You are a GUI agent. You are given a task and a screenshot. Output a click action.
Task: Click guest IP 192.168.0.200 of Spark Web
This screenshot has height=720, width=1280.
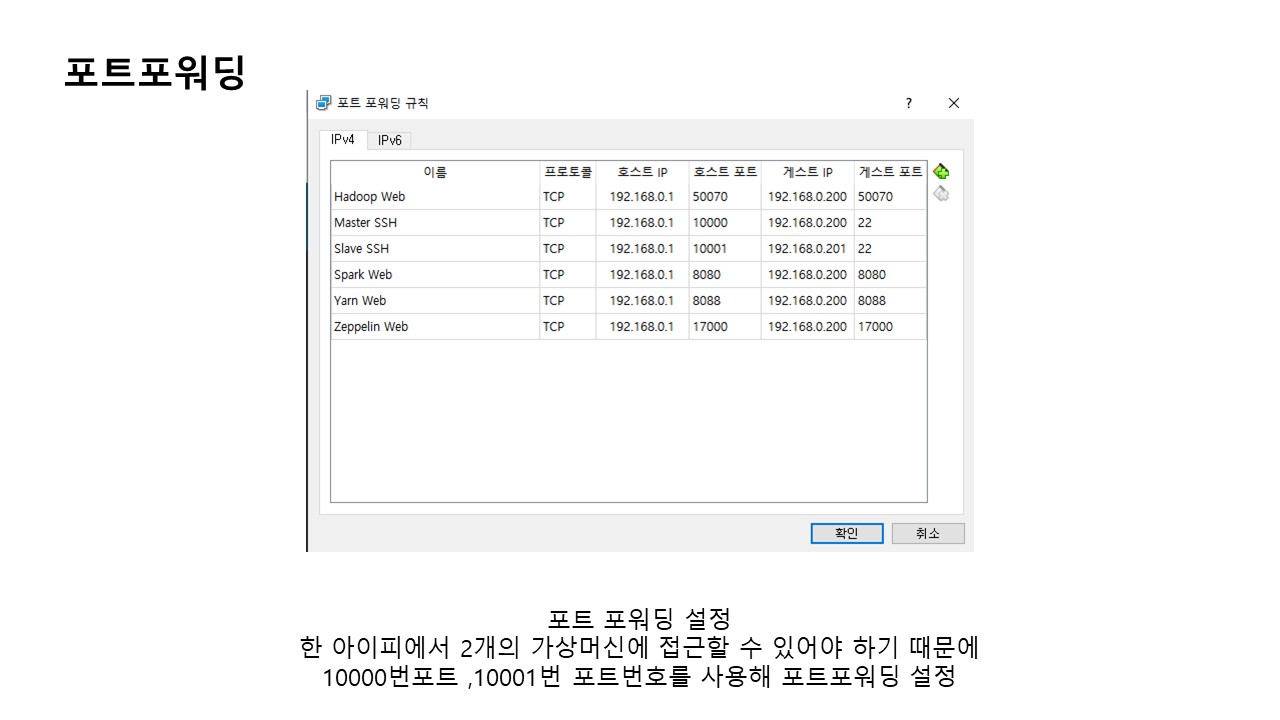pos(807,275)
